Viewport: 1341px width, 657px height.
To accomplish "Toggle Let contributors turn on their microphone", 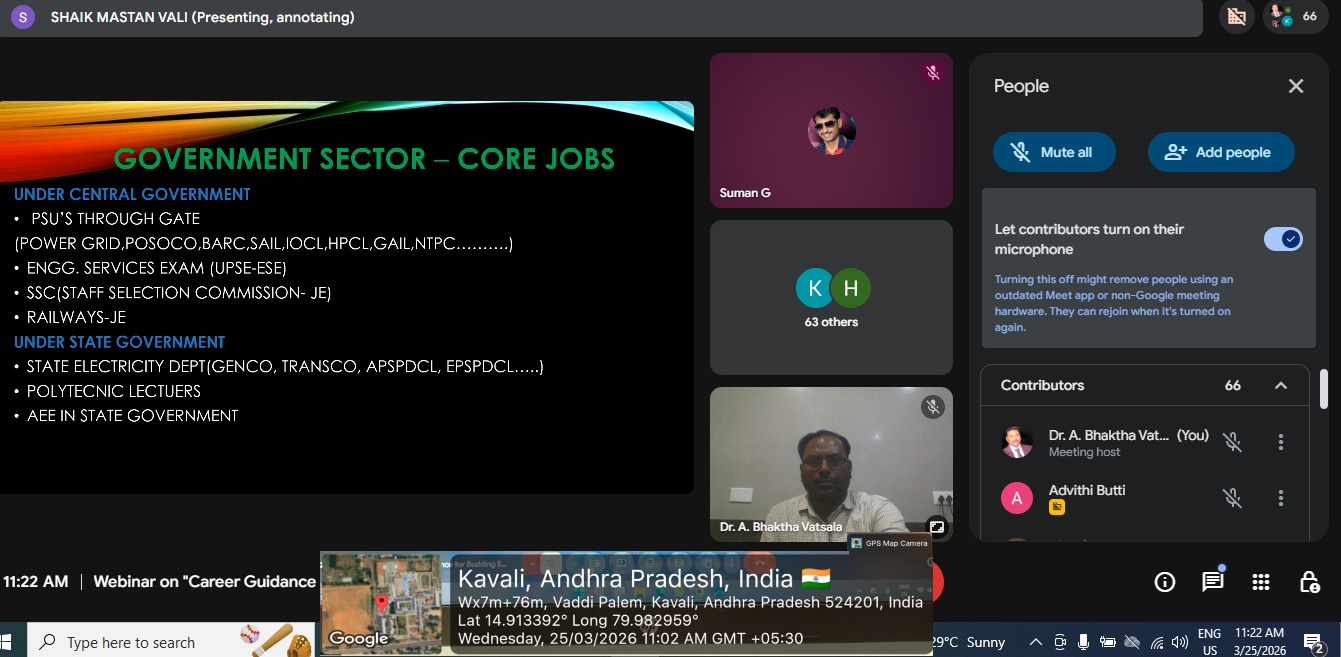I will pos(1283,239).
